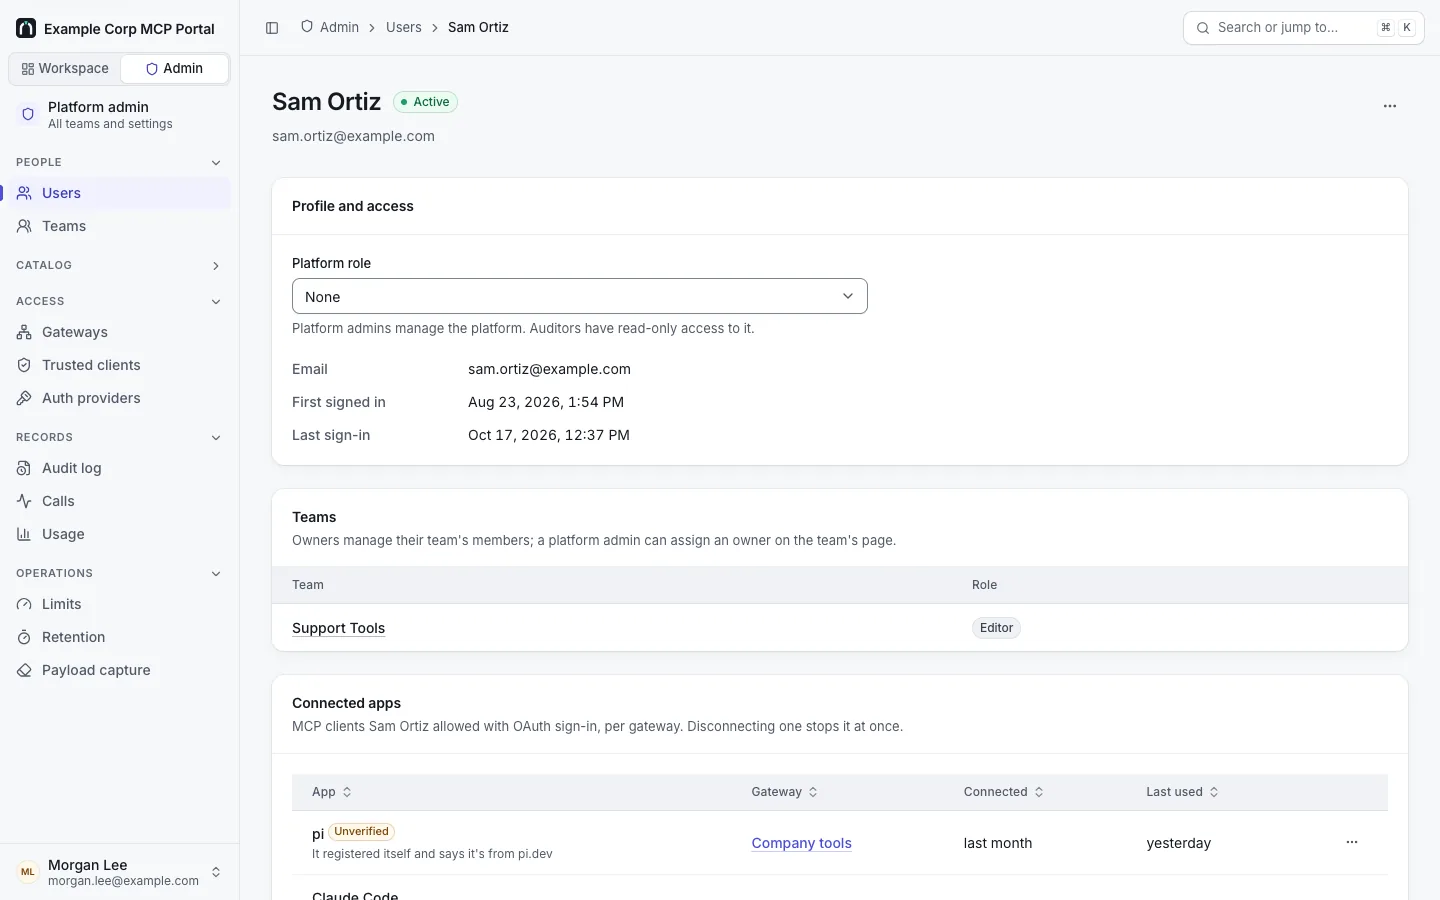Open the Retention settings

click(x=120, y=637)
